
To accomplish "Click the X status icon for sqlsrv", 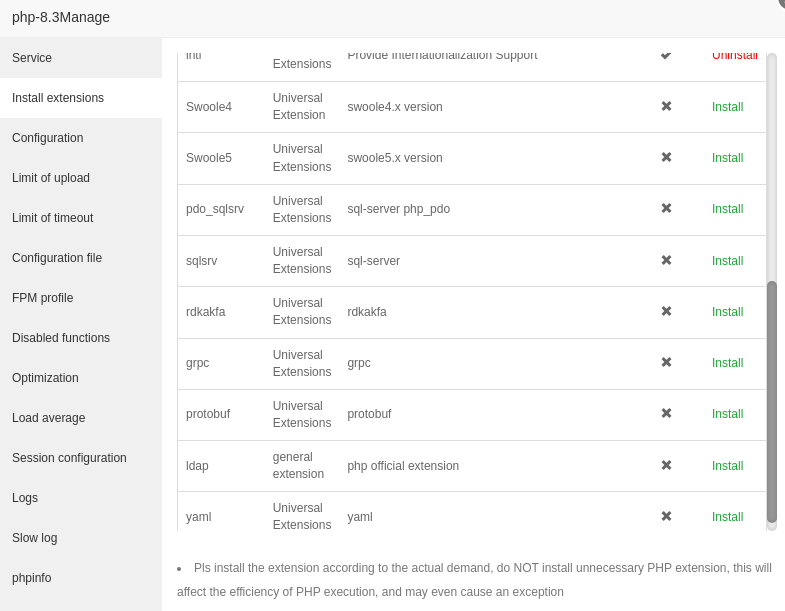I will pos(666,260).
